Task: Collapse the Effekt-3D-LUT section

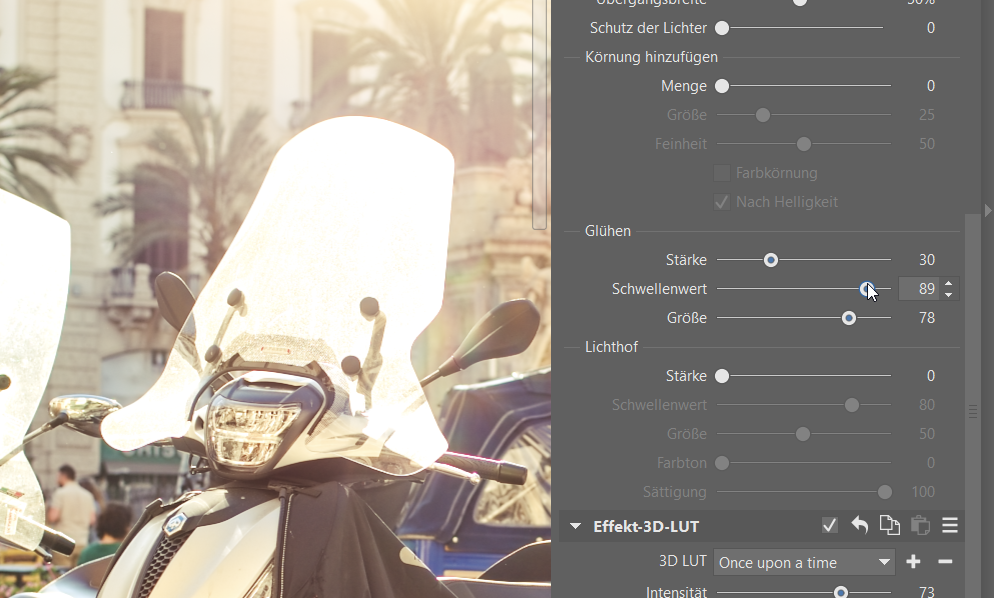Action: 575,526
